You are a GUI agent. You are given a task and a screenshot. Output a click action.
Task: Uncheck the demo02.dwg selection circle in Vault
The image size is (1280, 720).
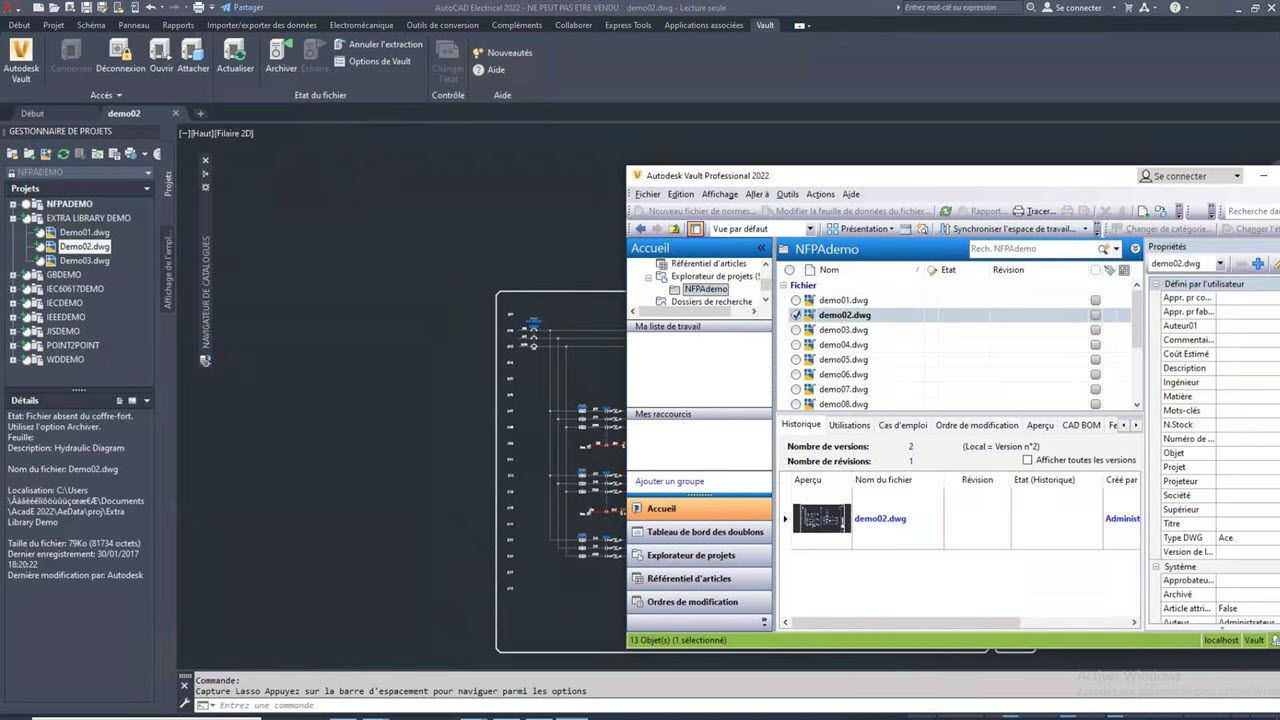click(x=796, y=315)
